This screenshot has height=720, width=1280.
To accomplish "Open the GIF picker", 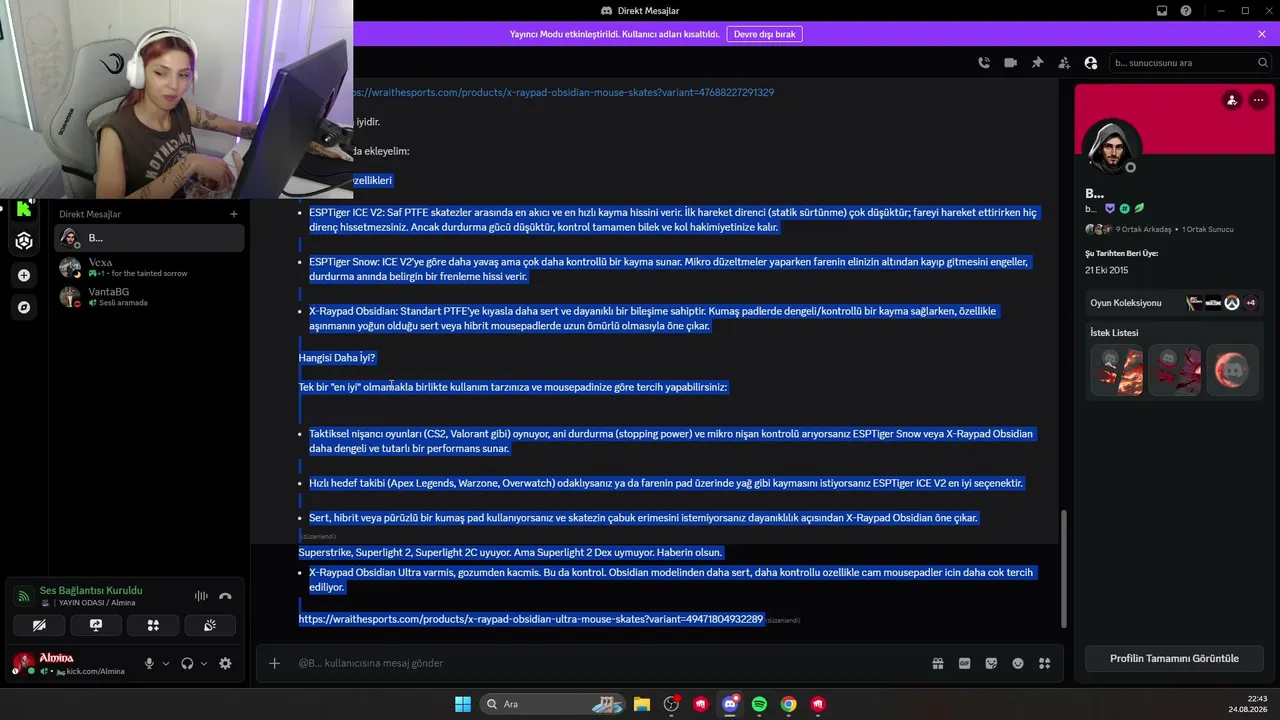I will (x=965, y=663).
